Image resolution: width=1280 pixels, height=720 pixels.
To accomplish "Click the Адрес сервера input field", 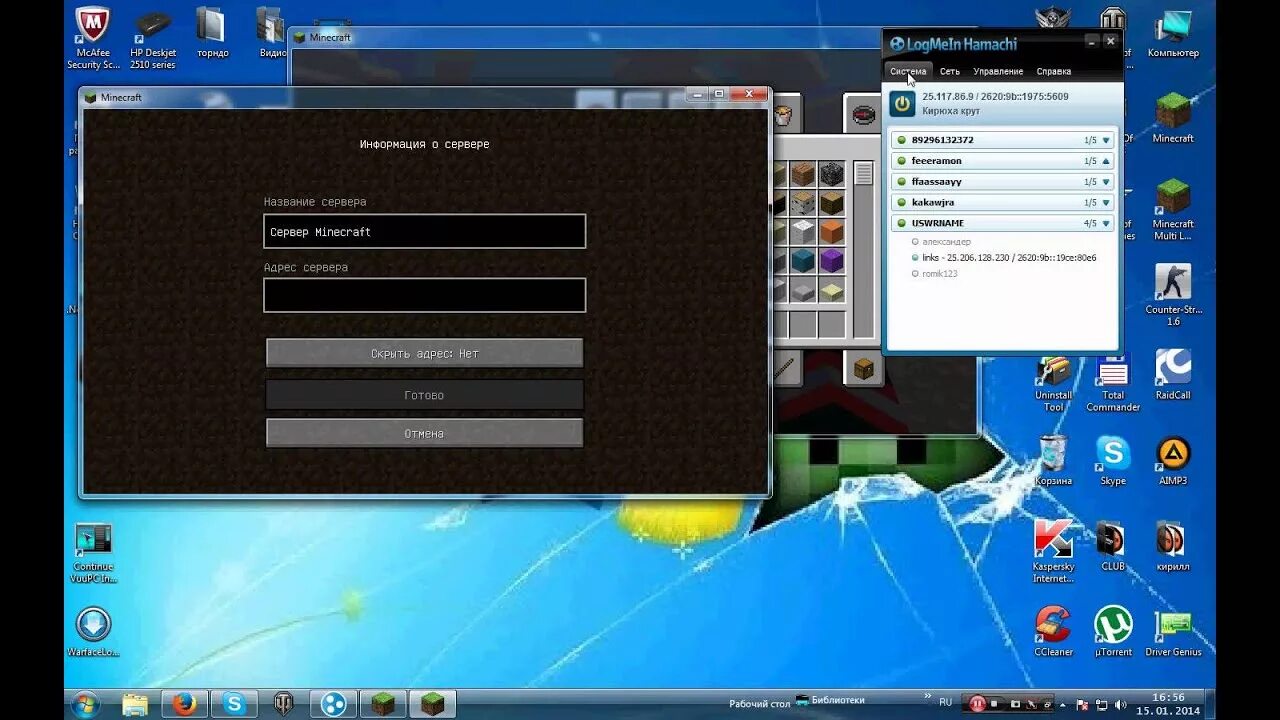I will coord(425,295).
